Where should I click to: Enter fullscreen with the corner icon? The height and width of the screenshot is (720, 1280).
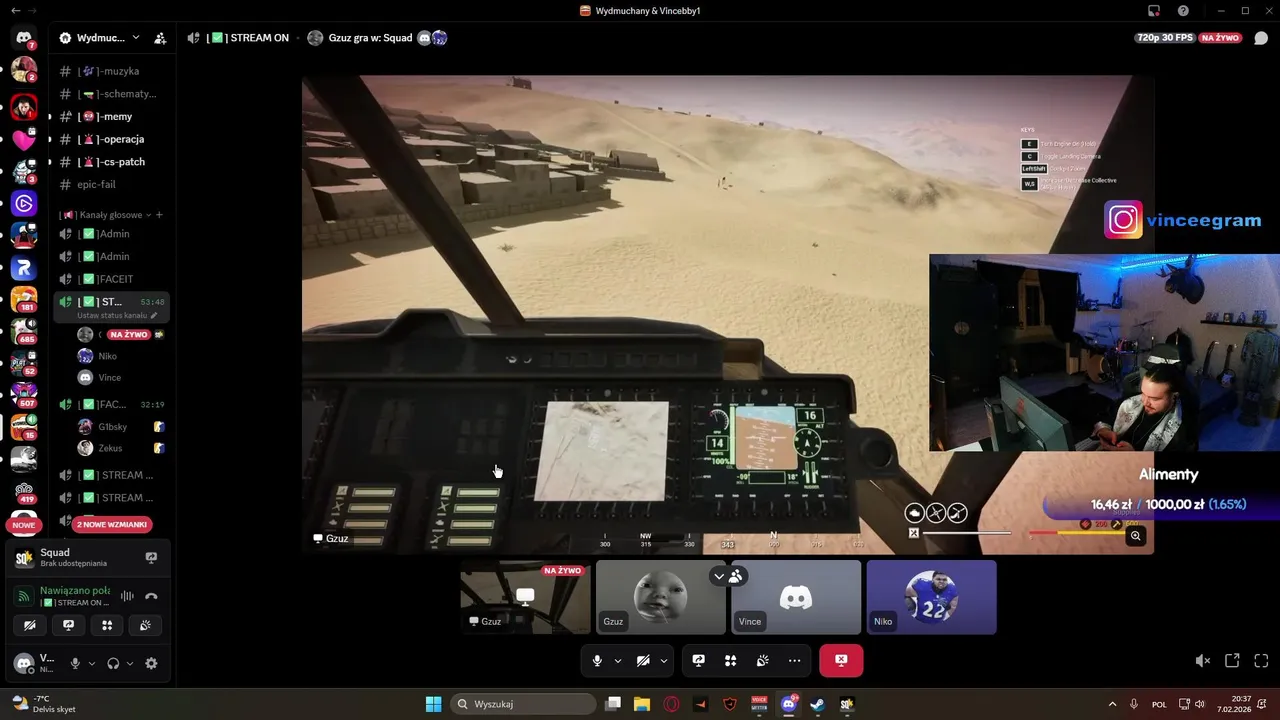[x=1261, y=660]
